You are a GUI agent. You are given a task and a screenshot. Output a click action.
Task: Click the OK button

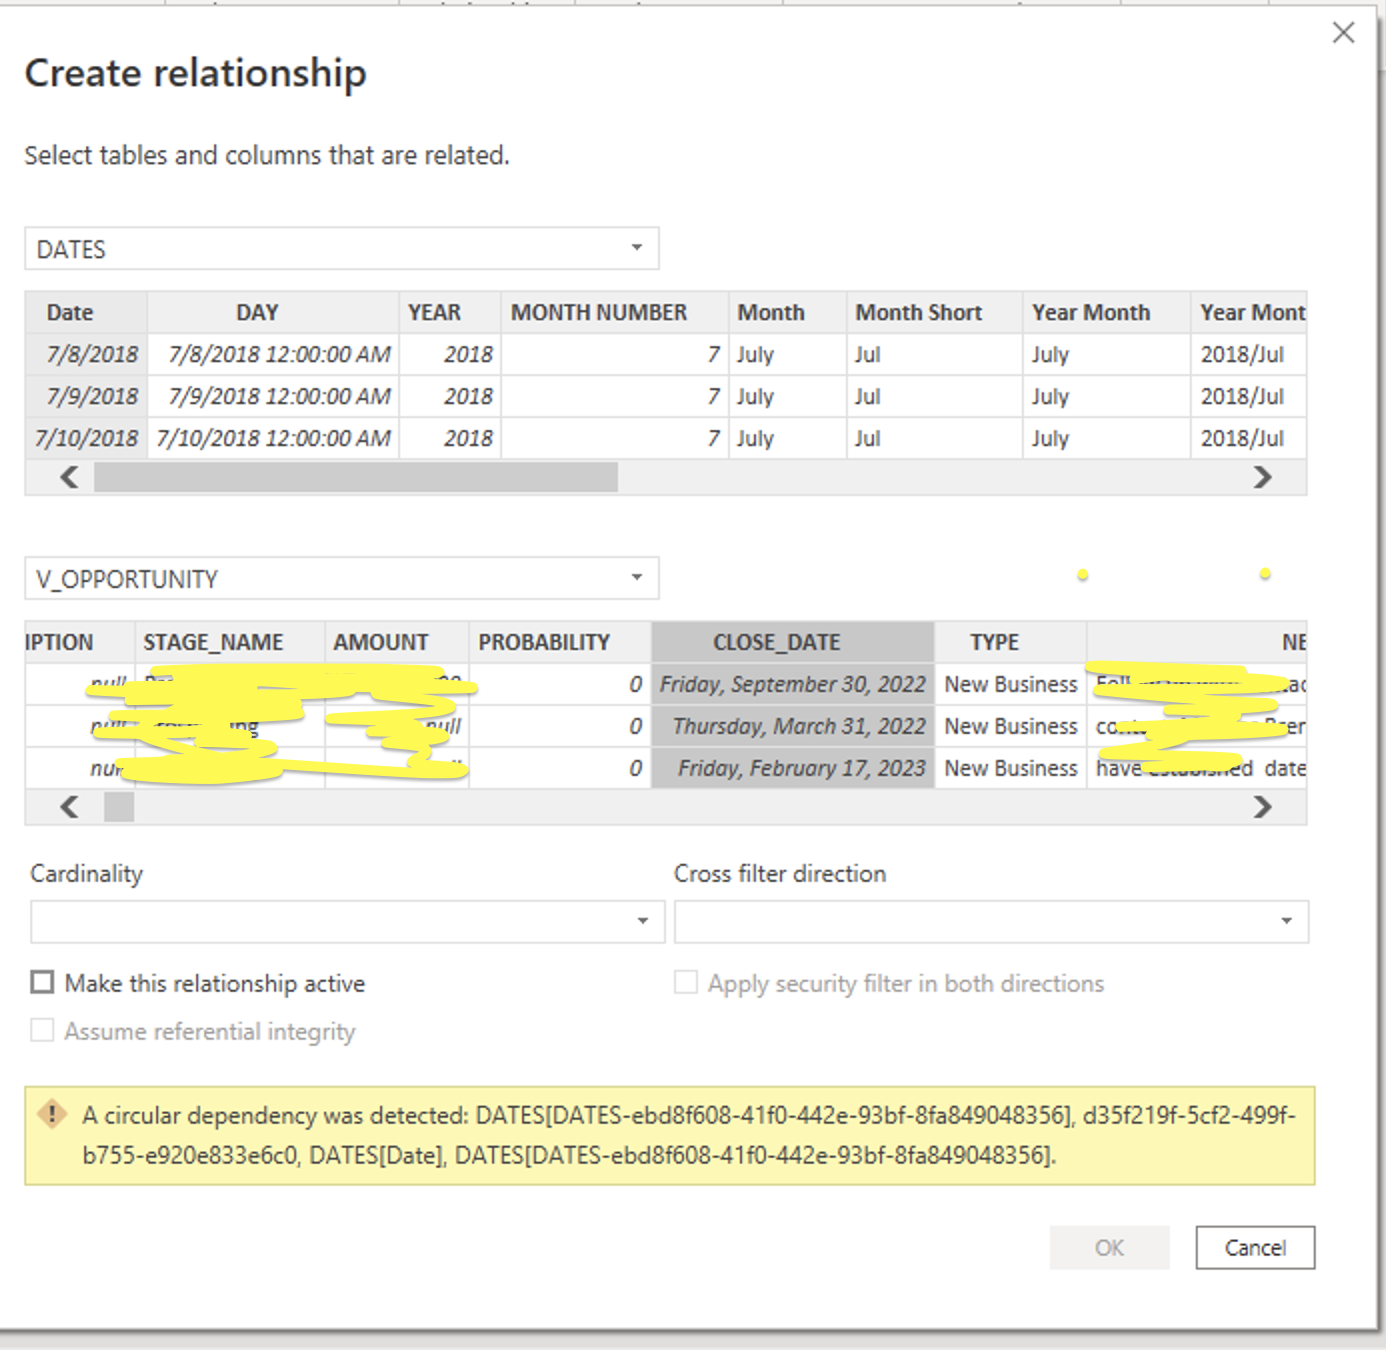click(1109, 1247)
